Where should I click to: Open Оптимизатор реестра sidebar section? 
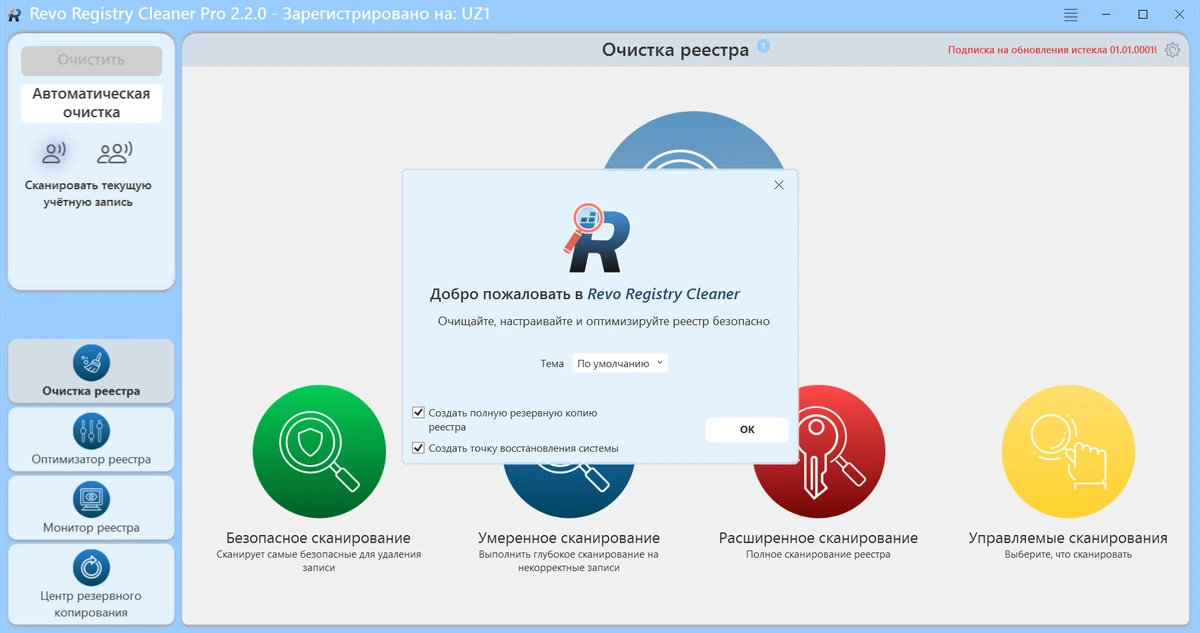91,439
